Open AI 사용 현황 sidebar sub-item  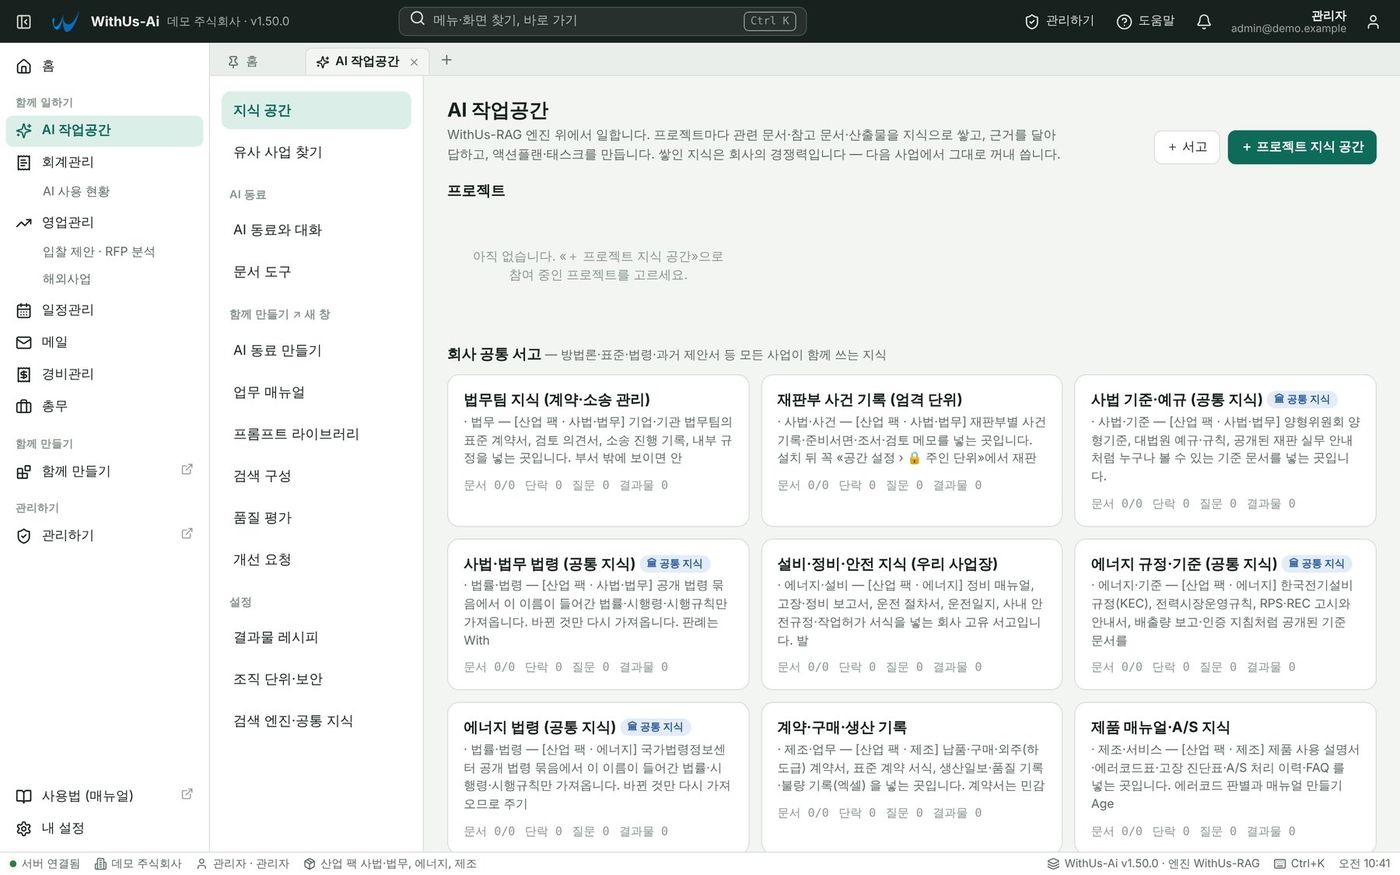pos(76,191)
